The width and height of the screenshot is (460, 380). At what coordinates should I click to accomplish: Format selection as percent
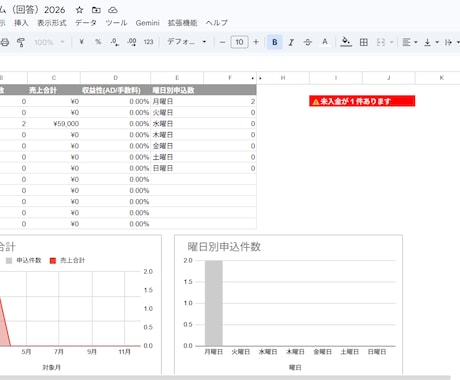(98, 42)
